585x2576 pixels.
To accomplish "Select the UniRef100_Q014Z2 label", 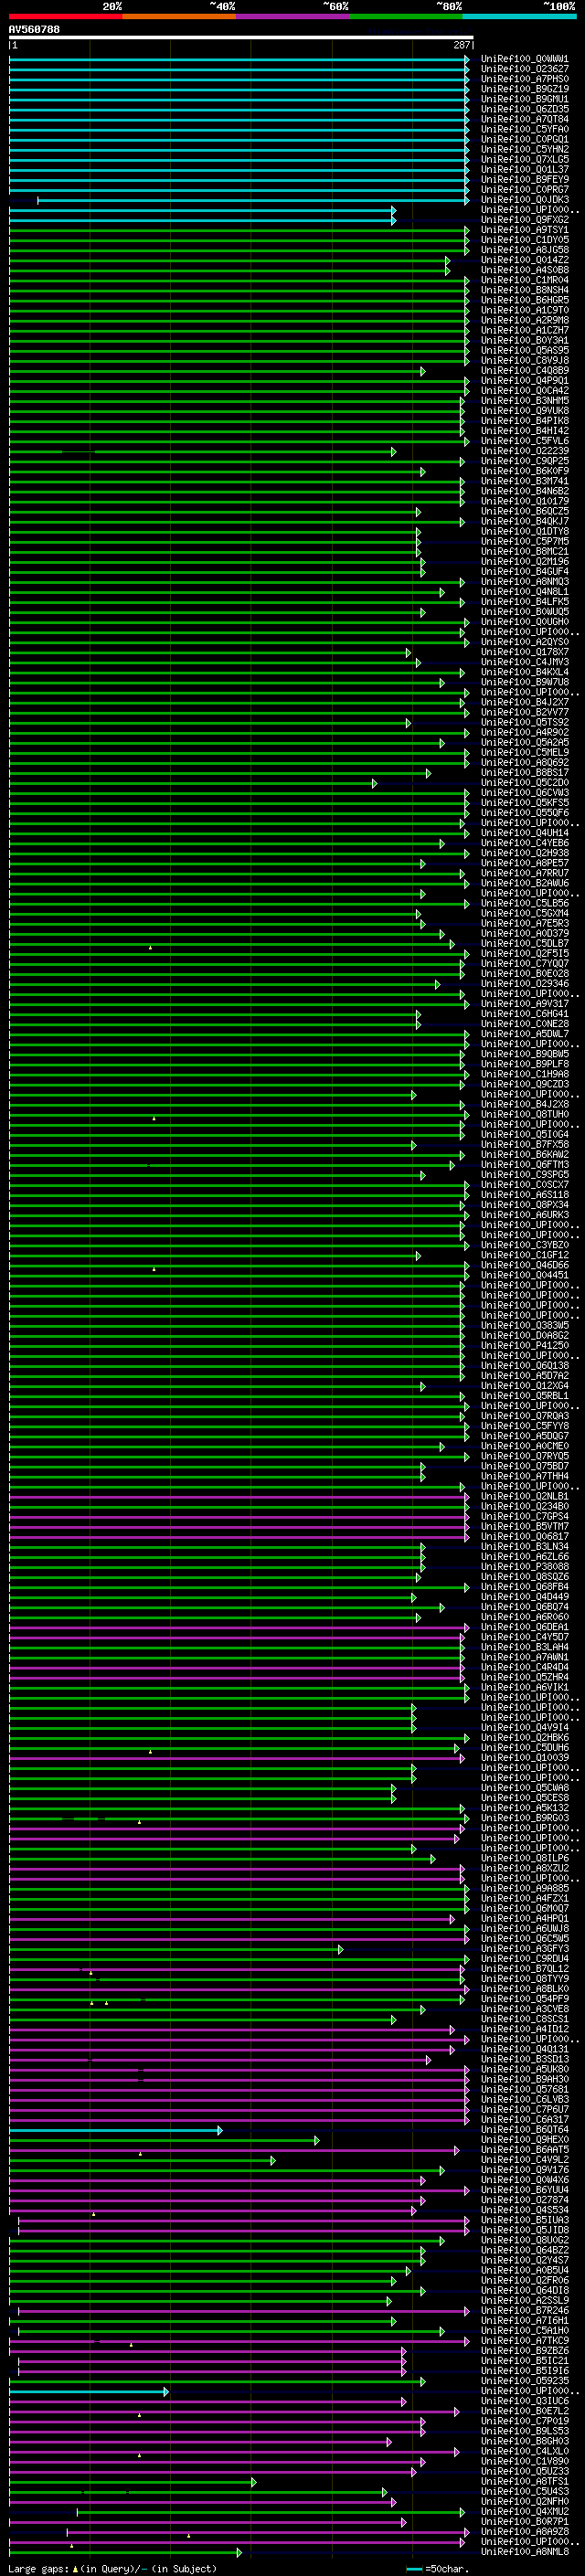I will pyautogui.click(x=524, y=260).
